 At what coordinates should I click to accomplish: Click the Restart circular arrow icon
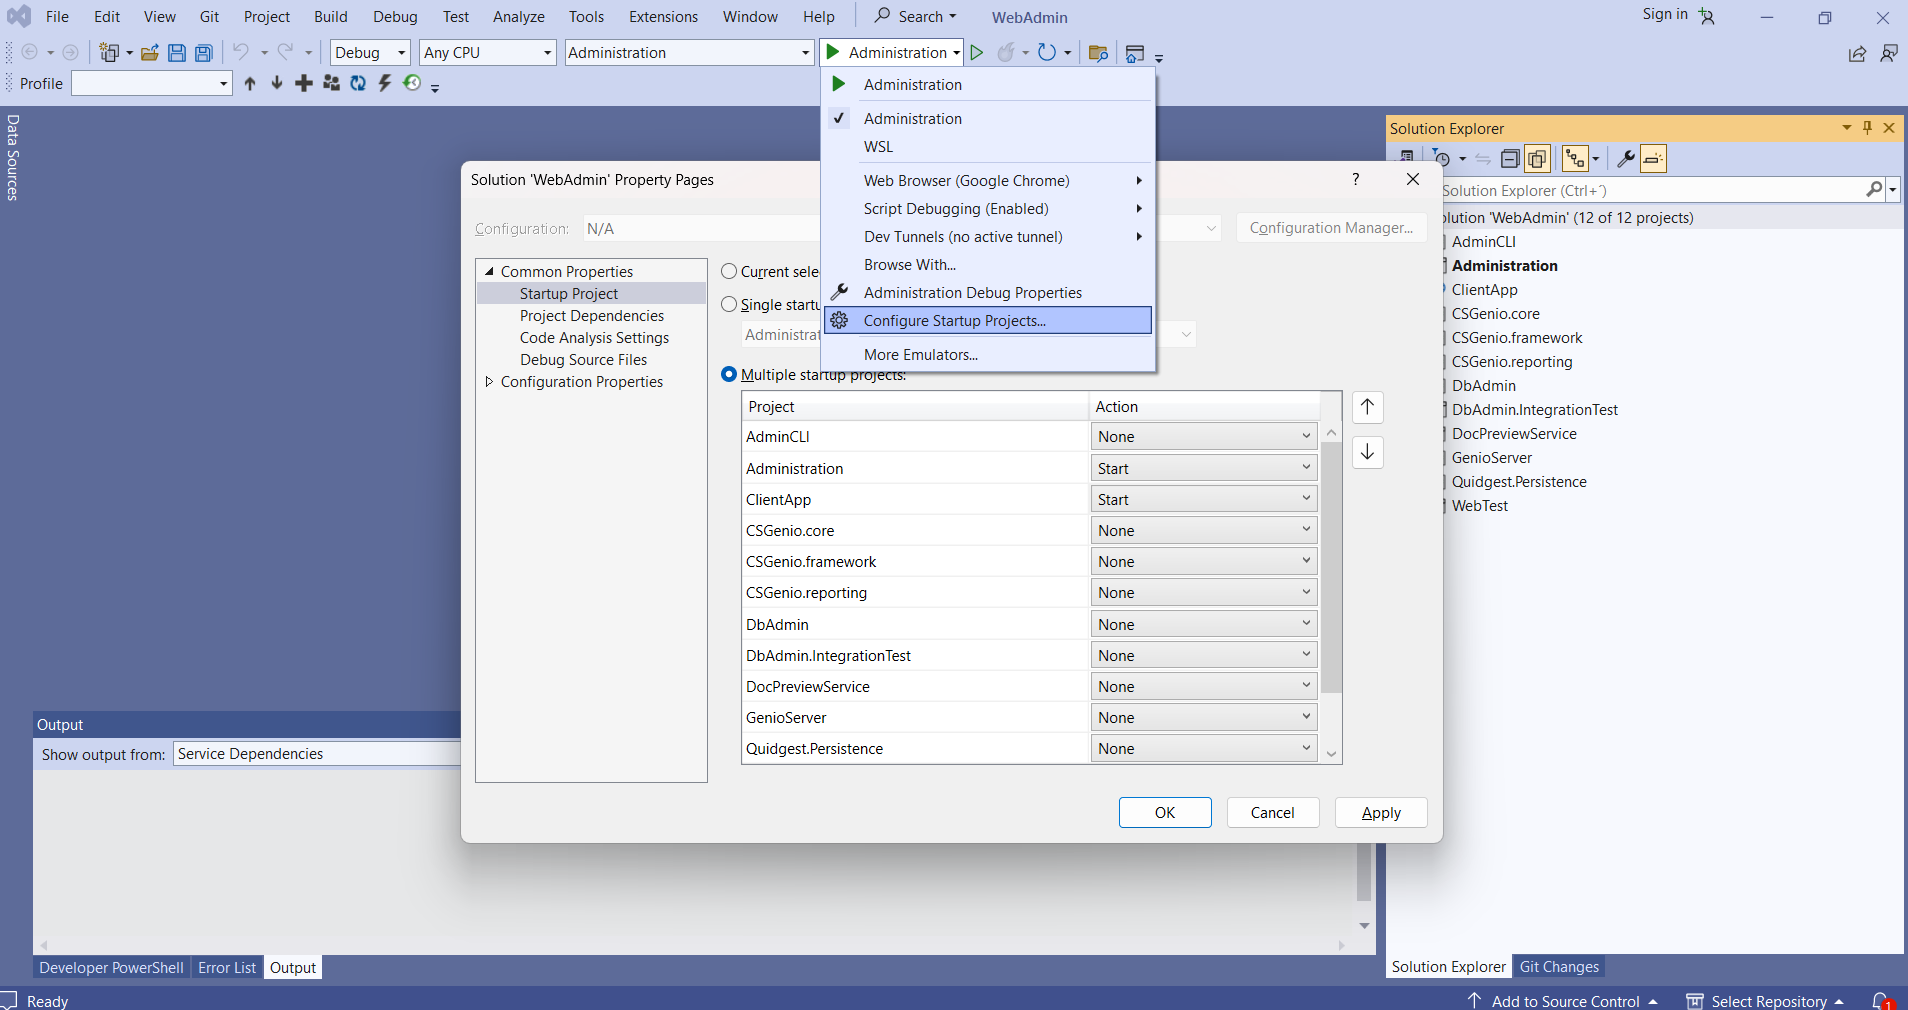[x=1047, y=52]
